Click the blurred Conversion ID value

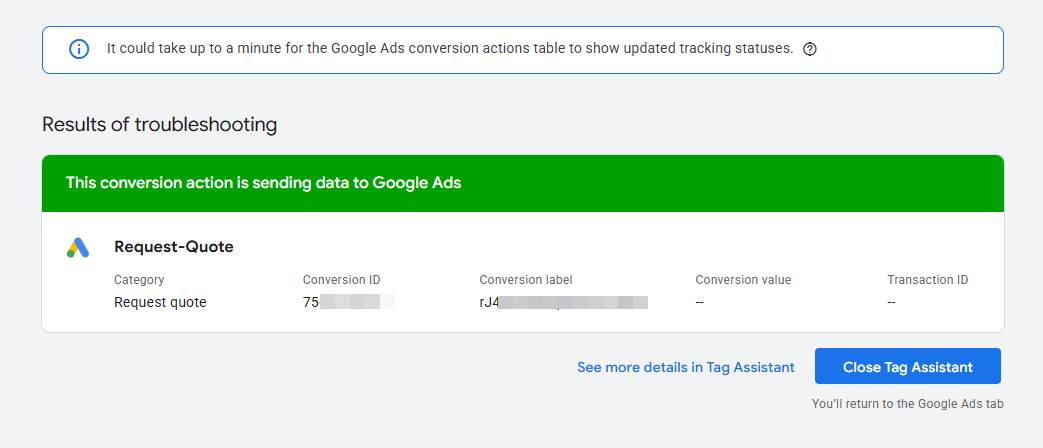point(349,302)
